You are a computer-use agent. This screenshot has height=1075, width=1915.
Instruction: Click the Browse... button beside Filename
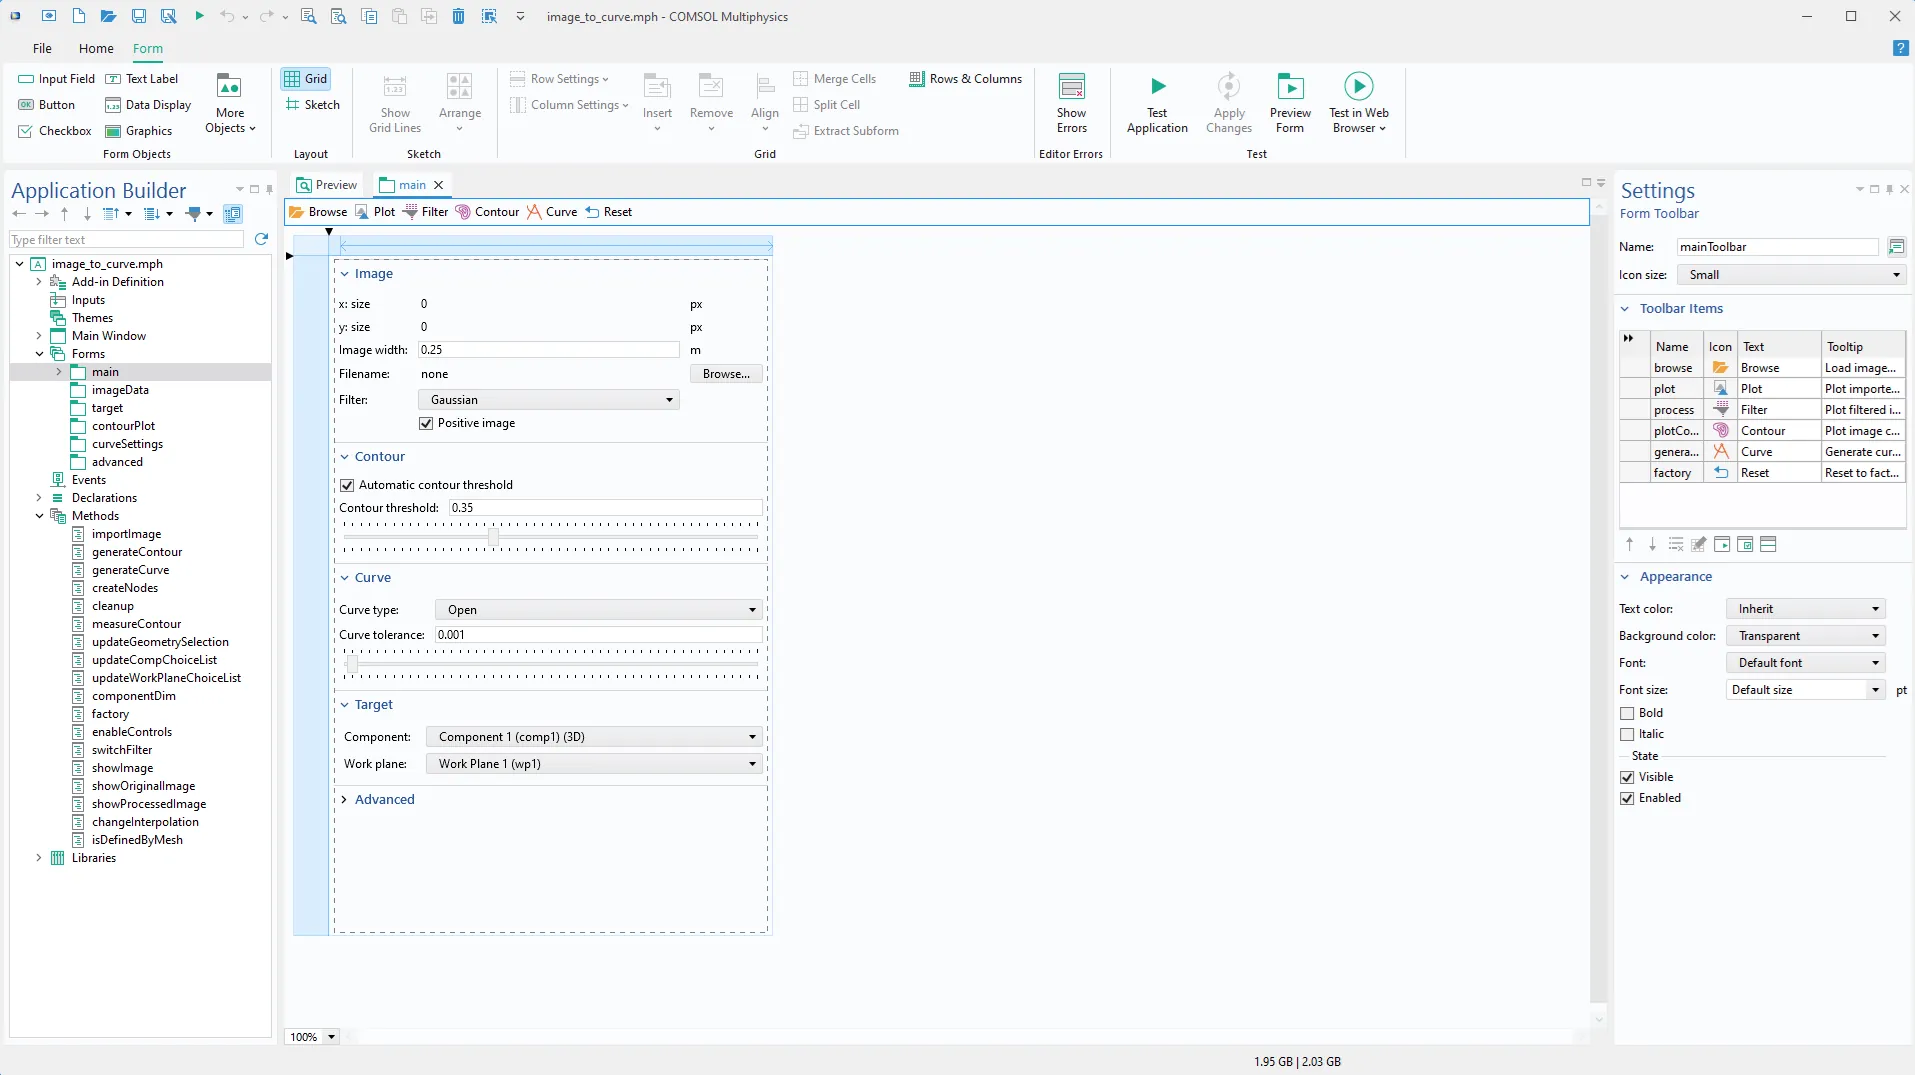point(725,374)
